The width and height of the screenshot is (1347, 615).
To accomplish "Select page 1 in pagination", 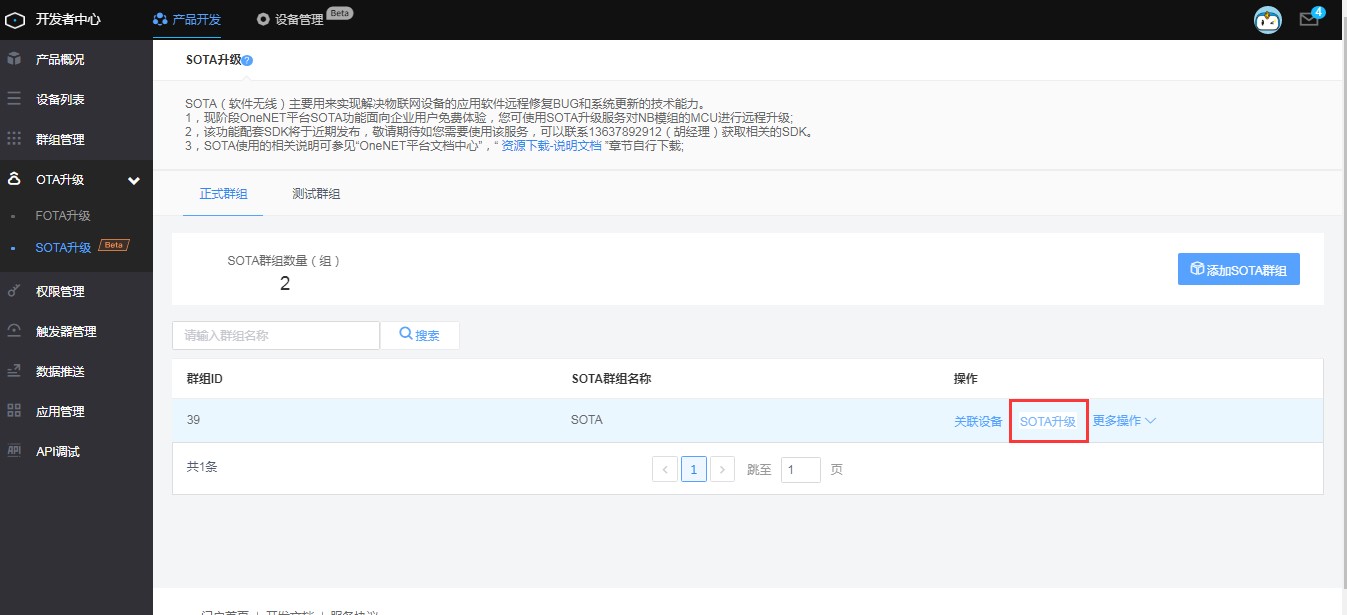I will tap(694, 469).
